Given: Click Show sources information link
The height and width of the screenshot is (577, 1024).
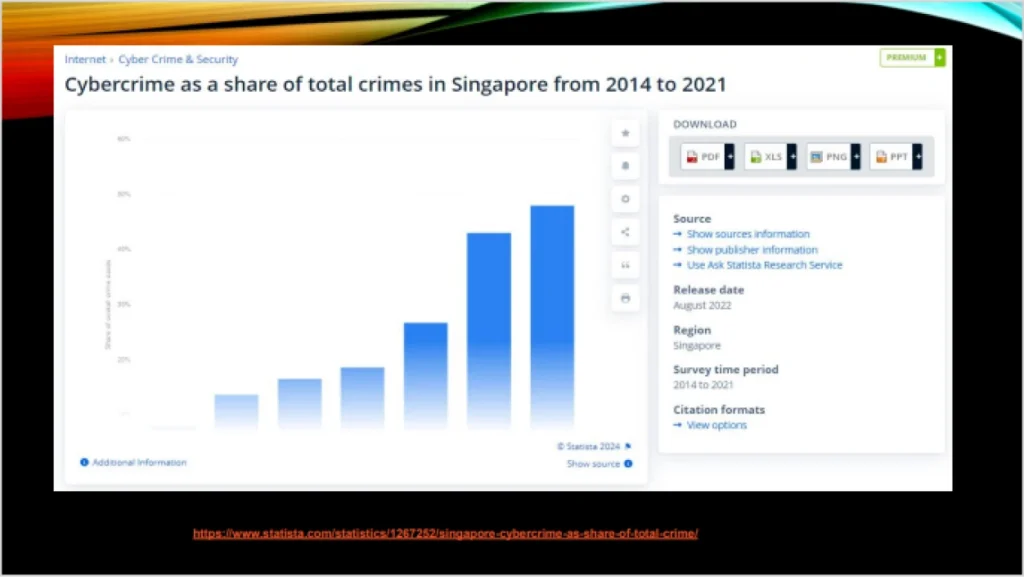Looking at the screenshot, I should [x=748, y=234].
